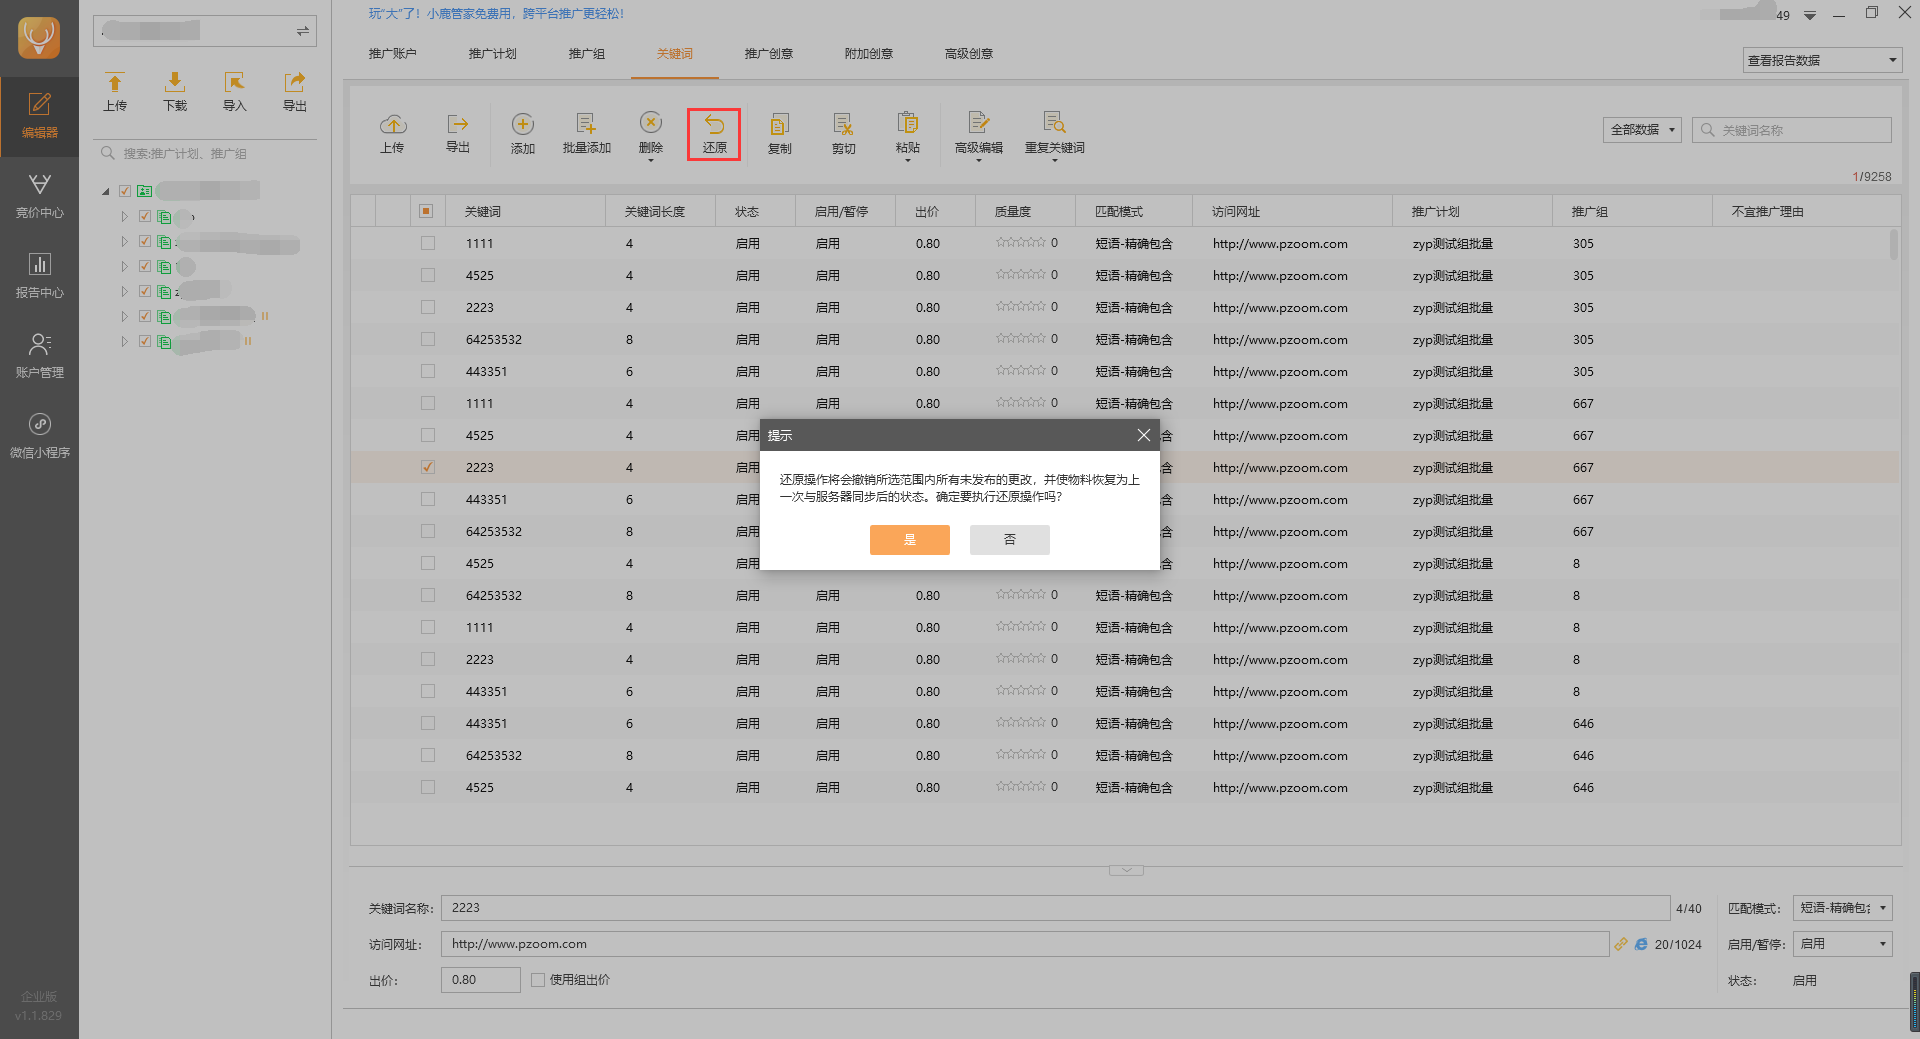Switch to the 推广账户 tab

pos(392,54)
